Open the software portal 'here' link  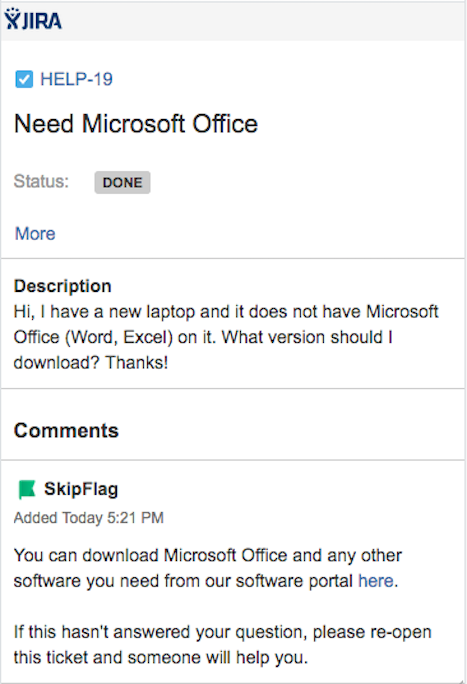(376, 581)
